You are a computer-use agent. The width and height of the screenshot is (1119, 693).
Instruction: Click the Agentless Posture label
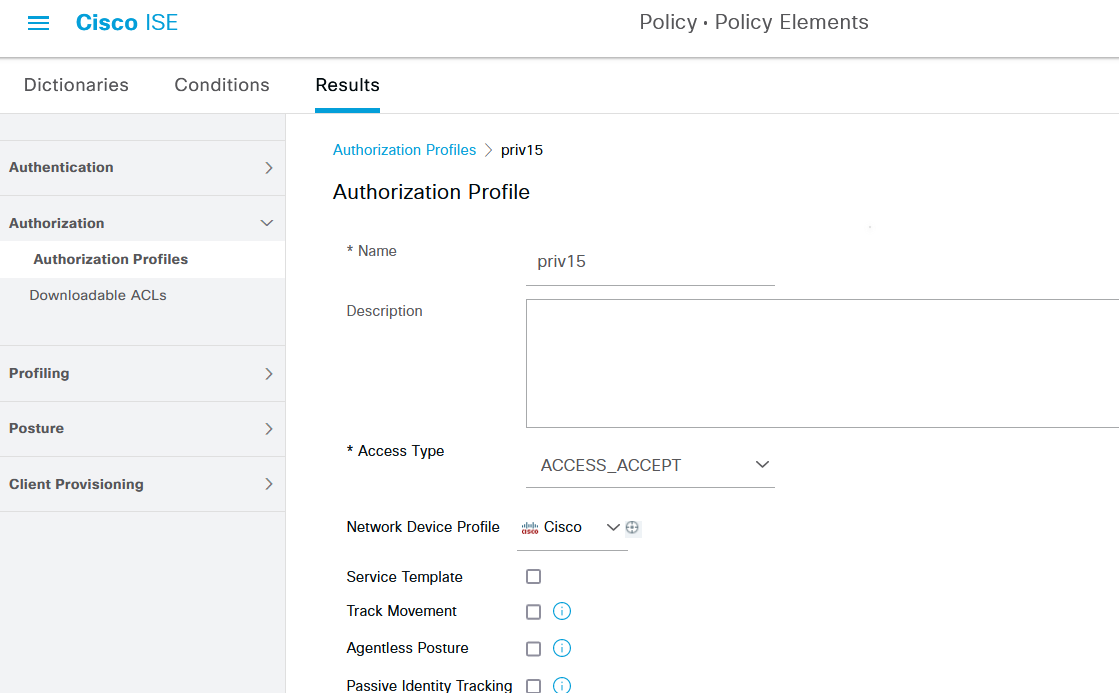click(x=407, y=648)
